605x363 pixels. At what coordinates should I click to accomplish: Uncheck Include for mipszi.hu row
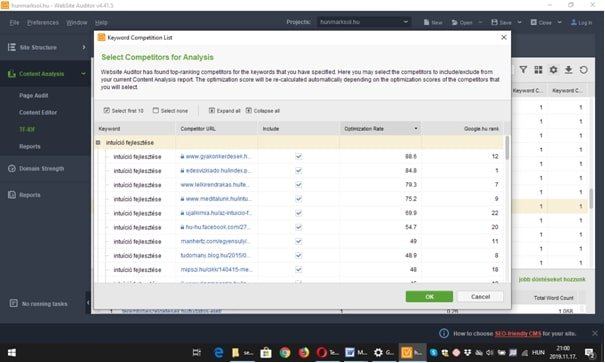[x=298, y=270]
